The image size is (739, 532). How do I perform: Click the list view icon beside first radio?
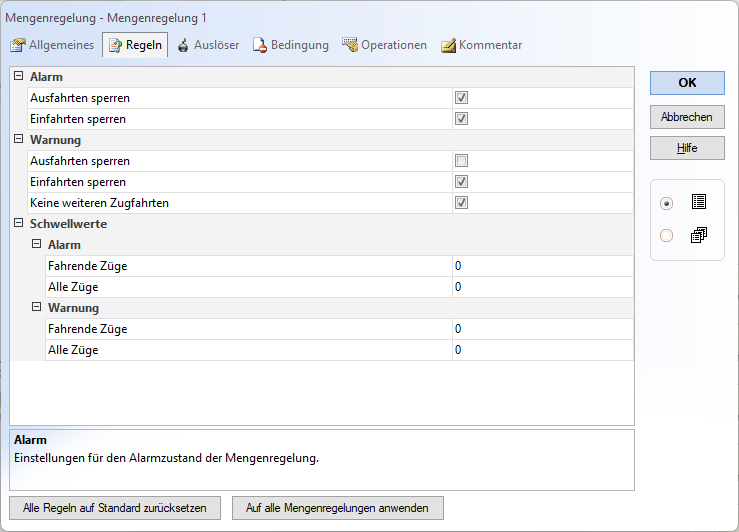point(699,202)
